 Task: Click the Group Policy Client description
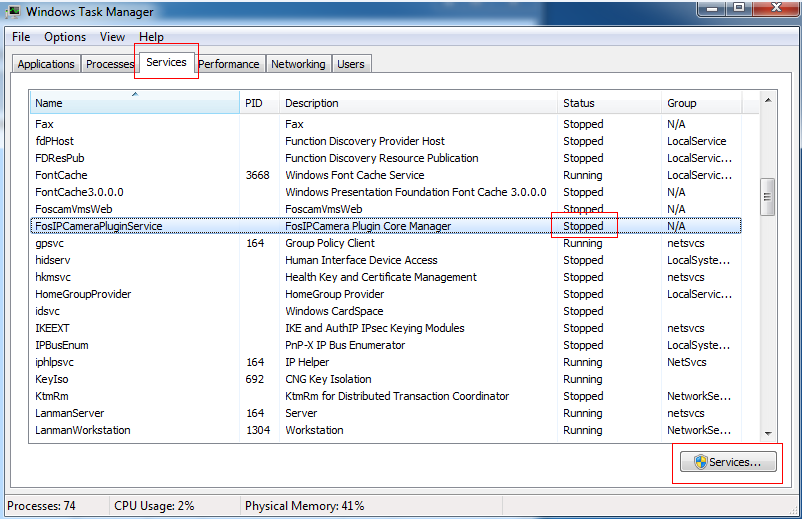330,243
